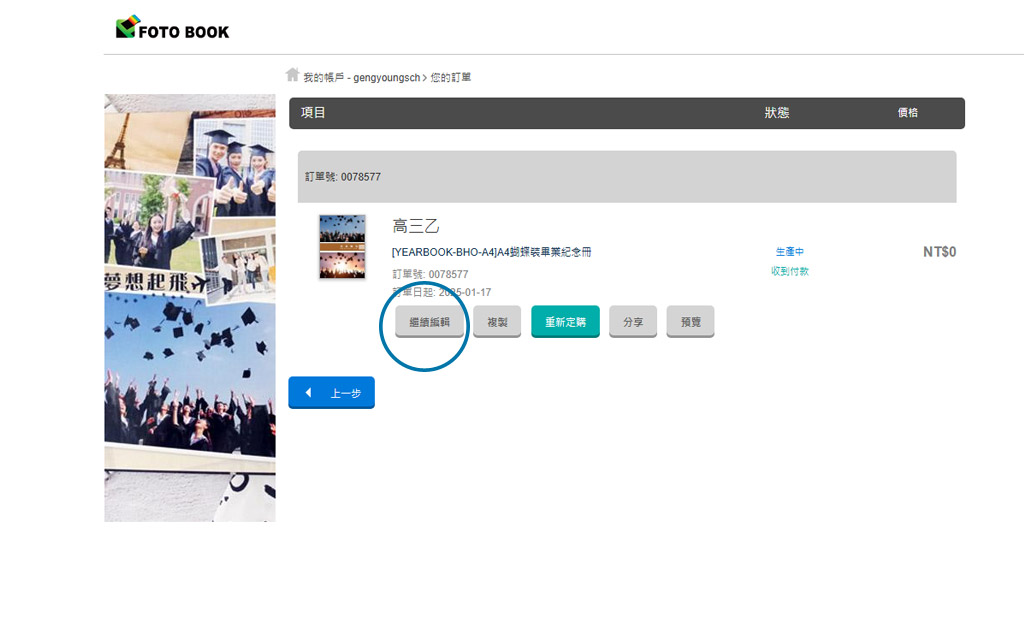Preview the book with 預覽
This screenshot has width=1024, height=618.
pos(690,321)
